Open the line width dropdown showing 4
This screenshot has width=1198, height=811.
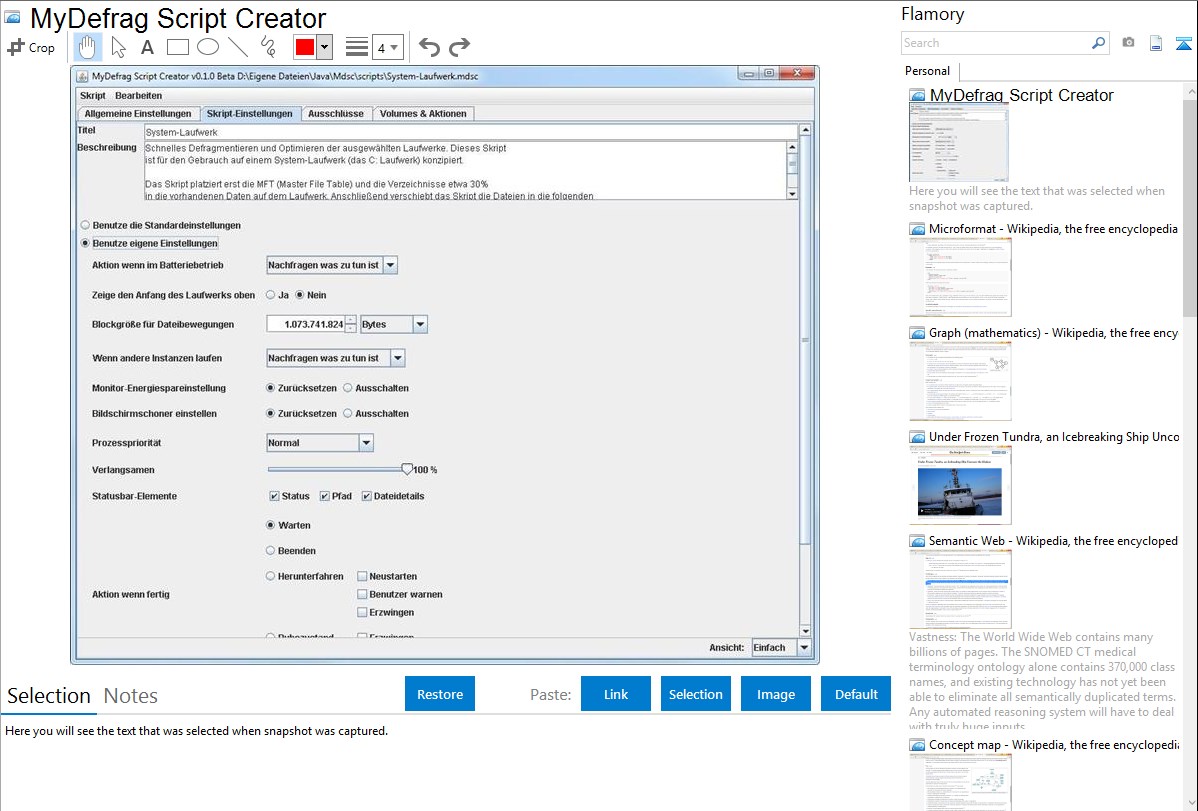click(387, 47)
